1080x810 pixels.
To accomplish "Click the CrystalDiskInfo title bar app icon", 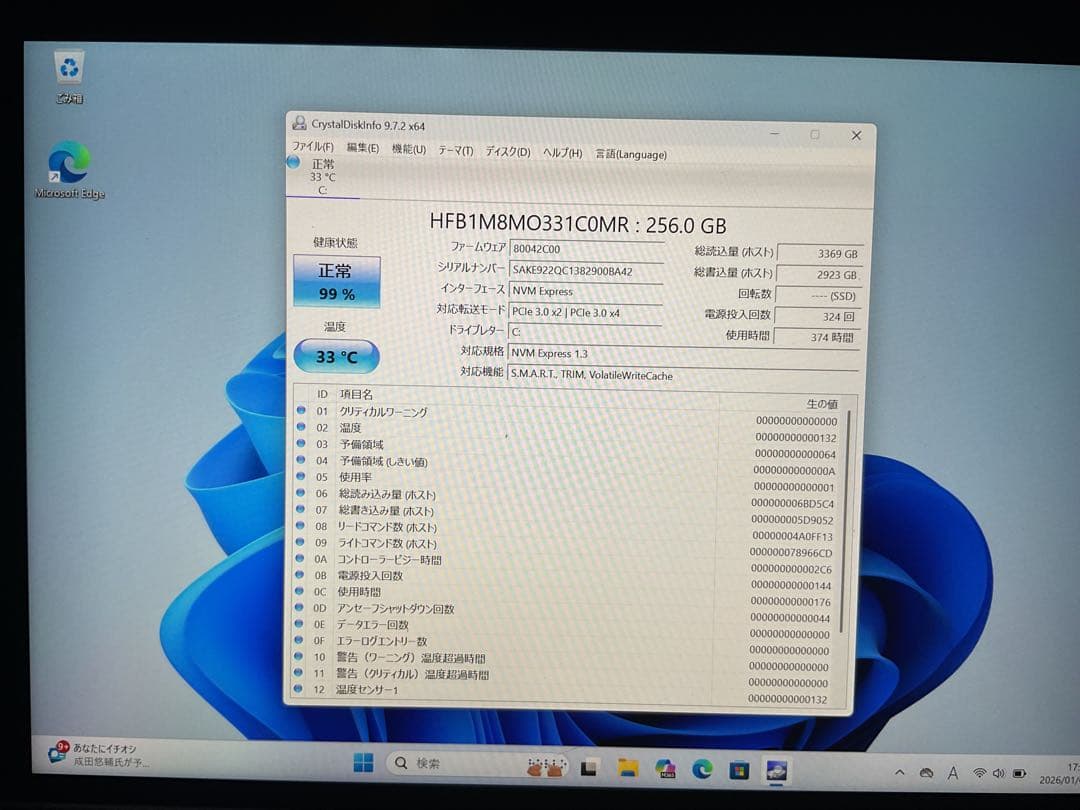I will pos(299,123).
